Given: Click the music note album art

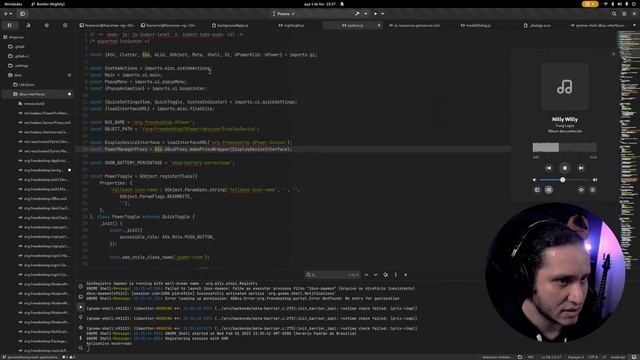Looking at the screenshot, I should pos(564,87).
